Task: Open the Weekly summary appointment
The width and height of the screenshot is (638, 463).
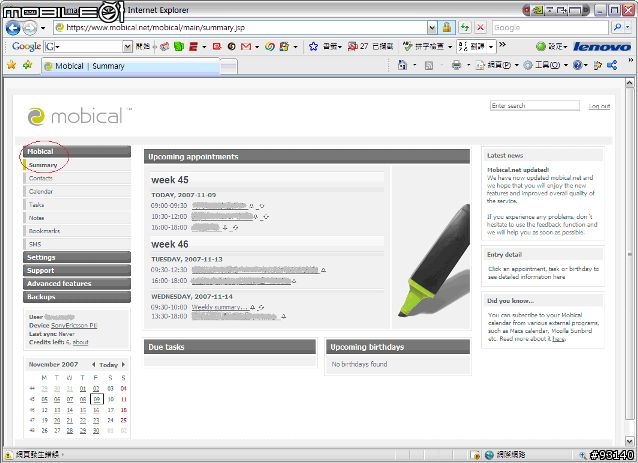Action: [x=220, y=307]
